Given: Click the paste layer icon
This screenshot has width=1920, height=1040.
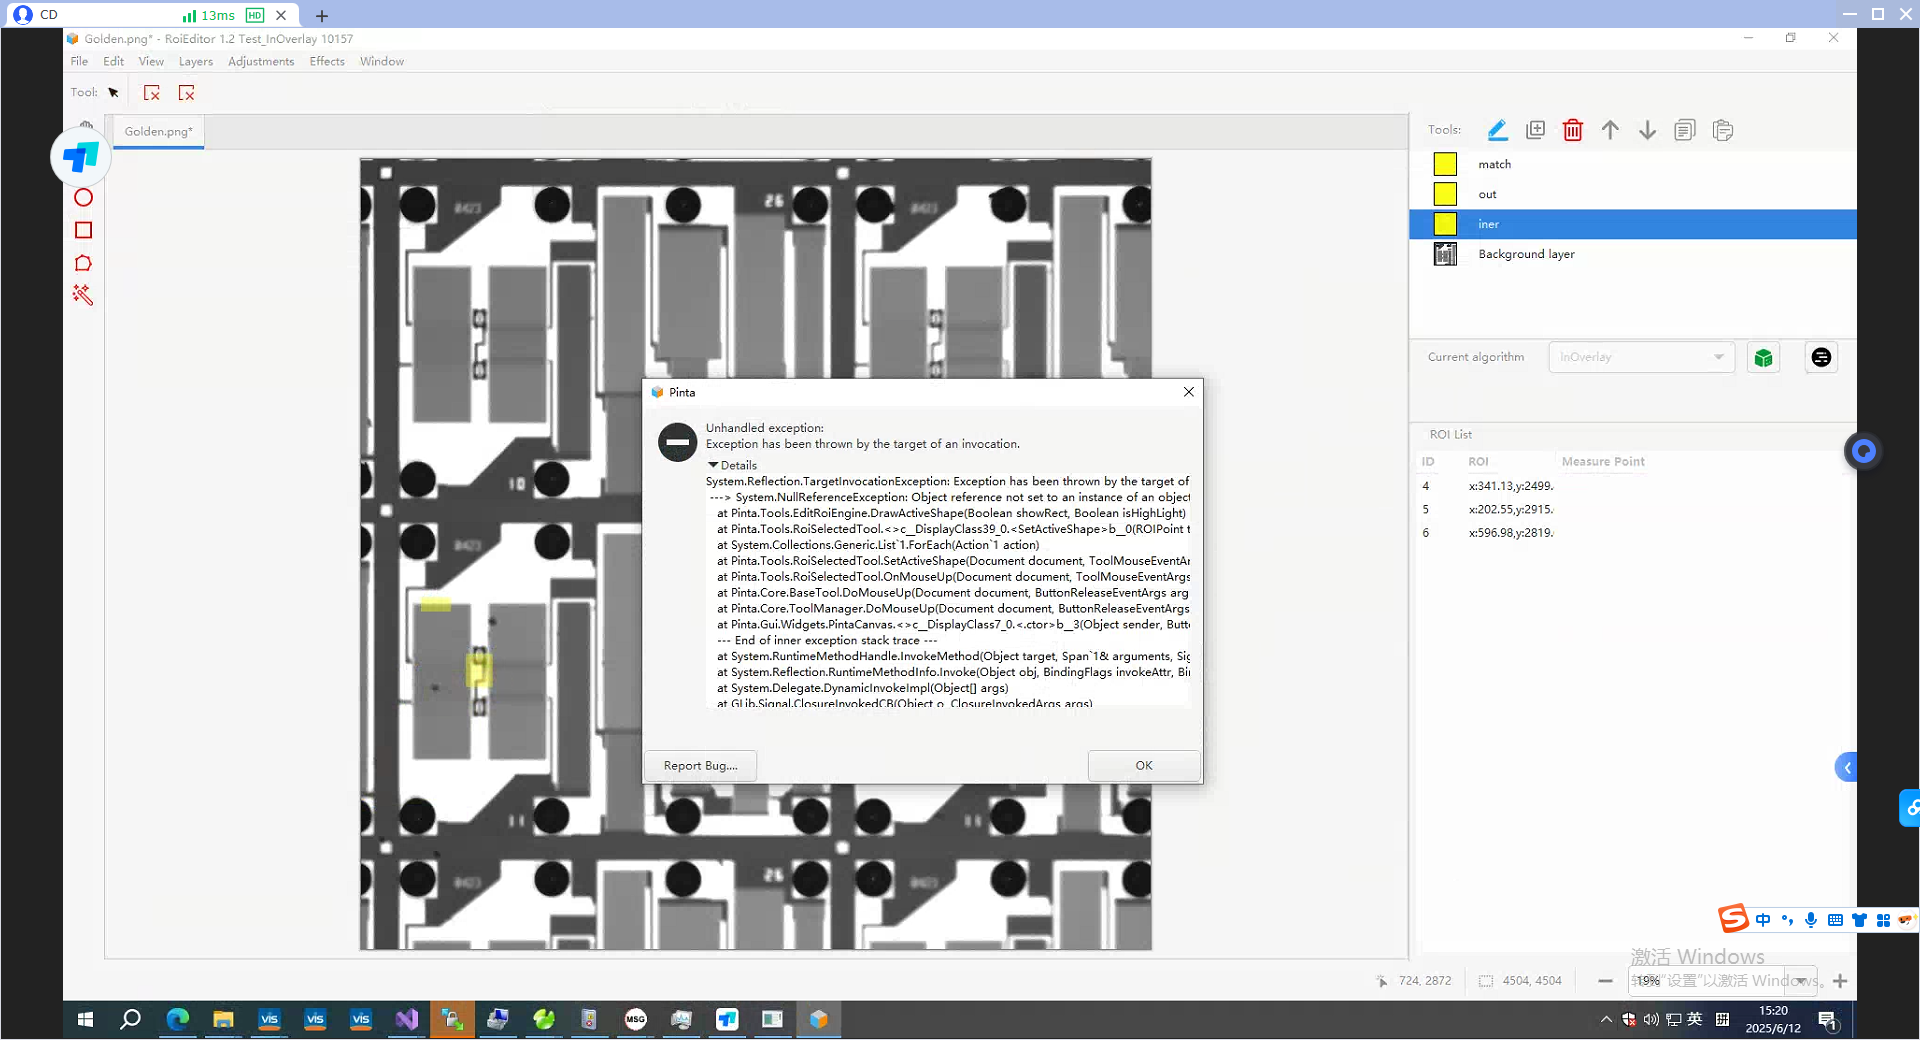Looking at the screenshot, I should click(x=1722, y=130).
